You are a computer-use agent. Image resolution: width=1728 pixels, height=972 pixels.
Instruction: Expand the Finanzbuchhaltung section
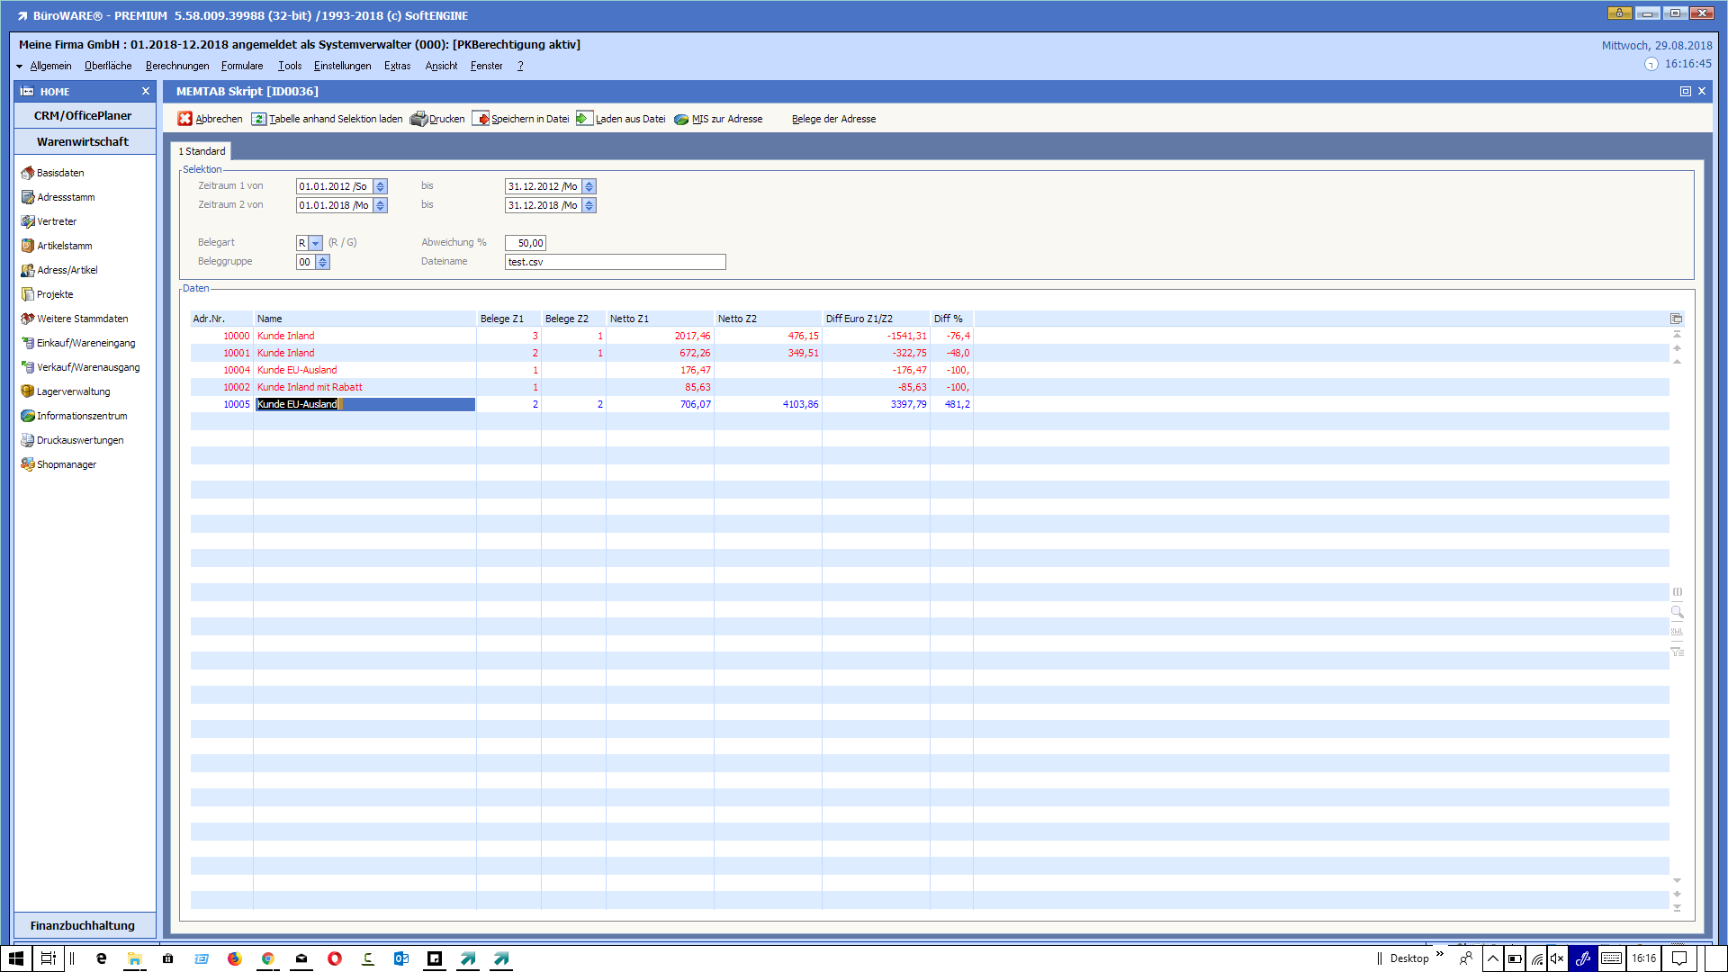pyautogui.click(x=83, y=925)
